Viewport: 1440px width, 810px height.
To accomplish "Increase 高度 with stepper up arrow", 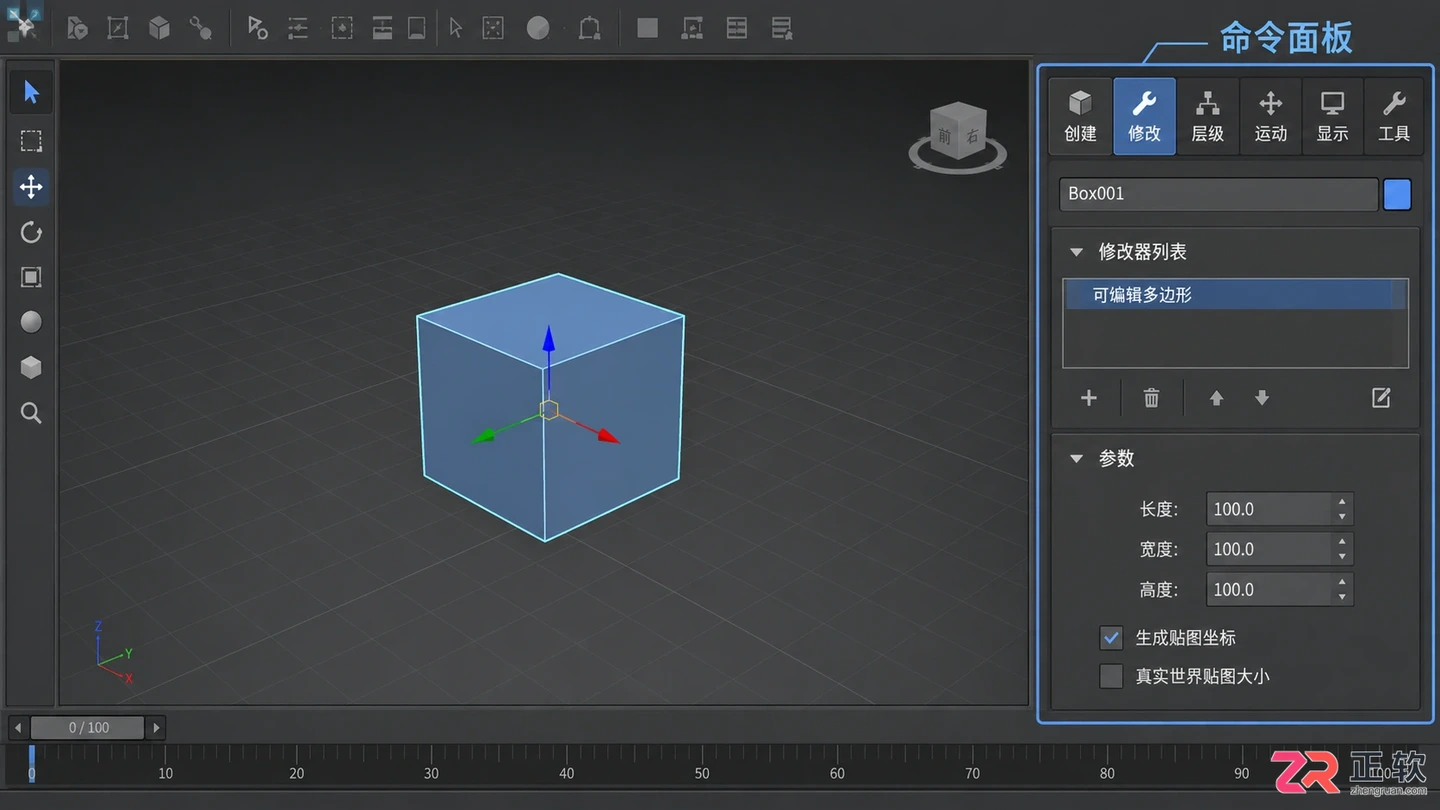I will 1342,582.
